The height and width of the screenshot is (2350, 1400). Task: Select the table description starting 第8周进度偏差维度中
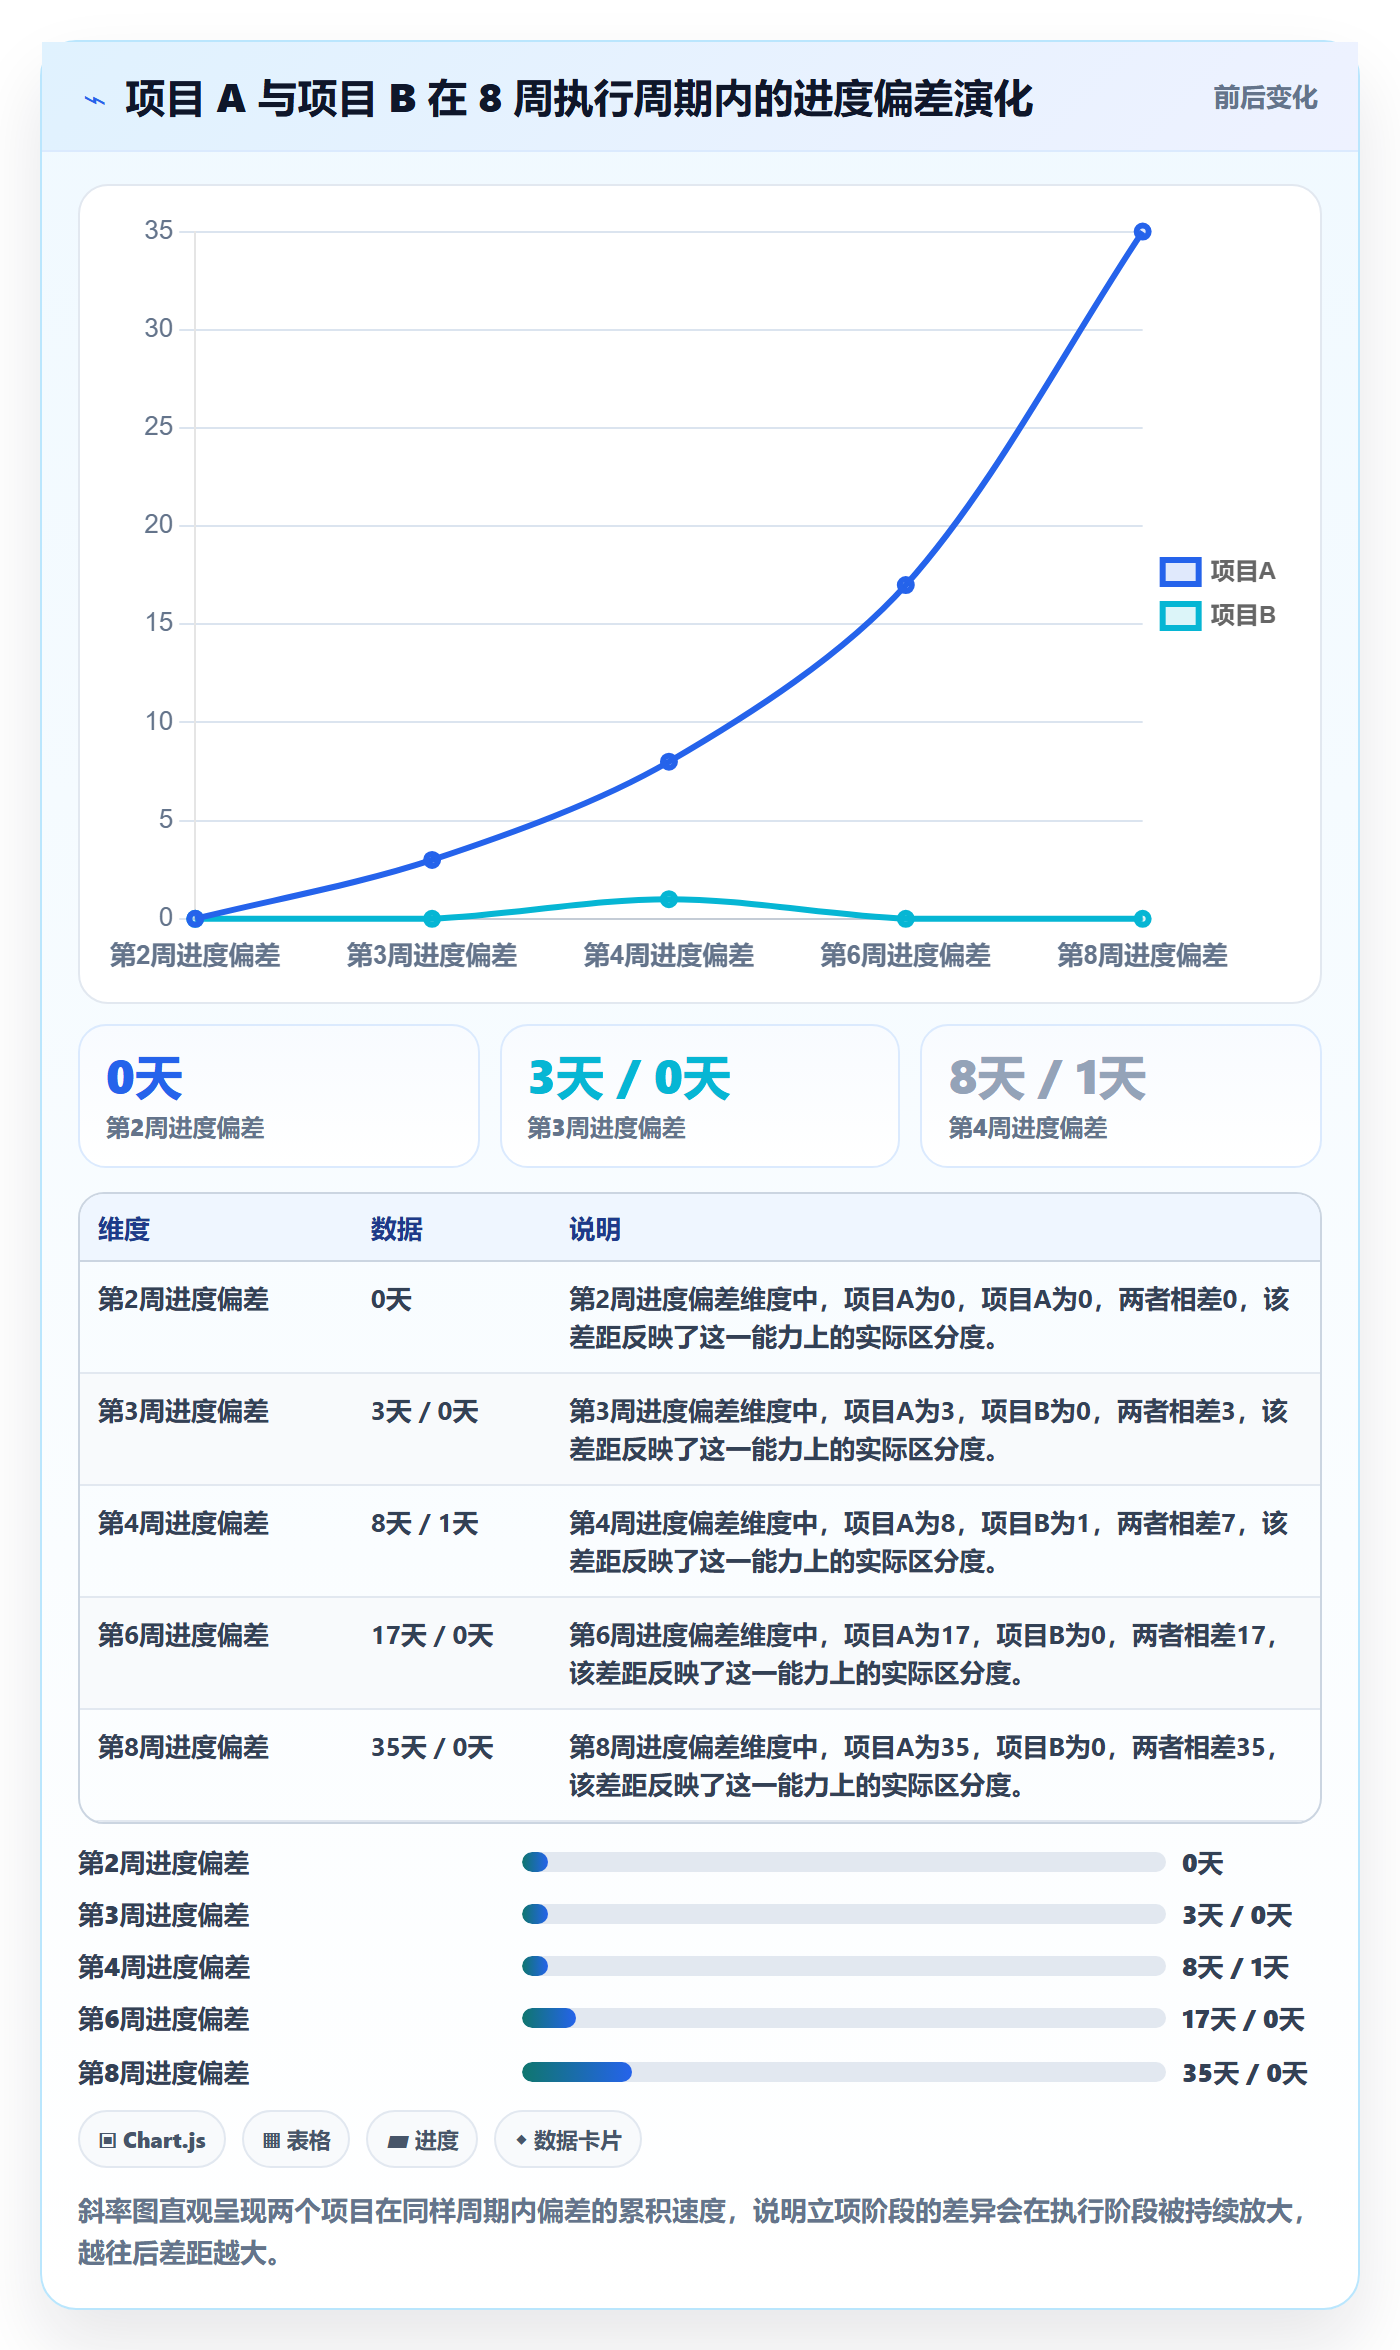[x=923, y=1766]
